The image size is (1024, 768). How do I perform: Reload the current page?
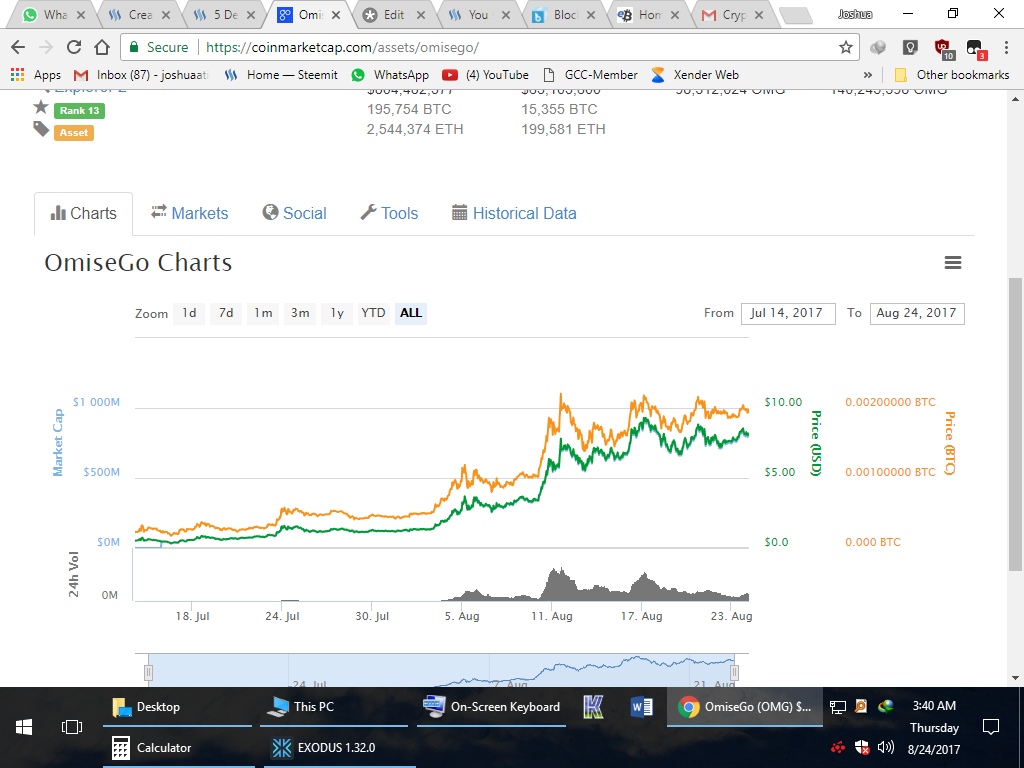pyautogui.click(x=74, y=47)
